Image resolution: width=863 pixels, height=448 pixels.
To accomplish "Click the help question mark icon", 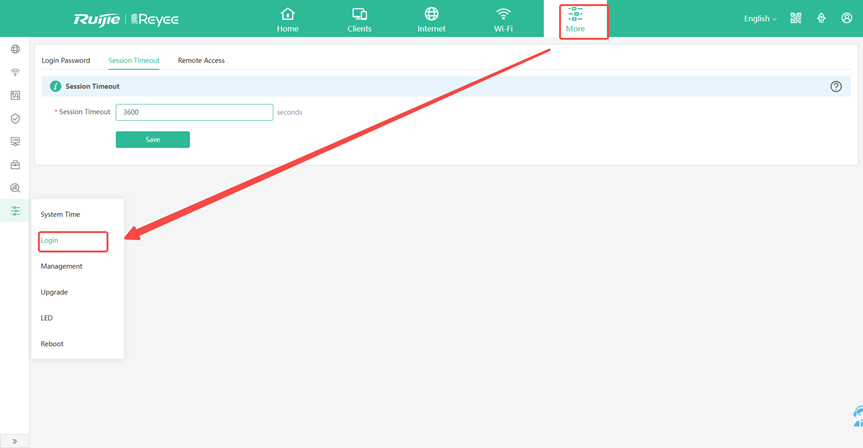I will [x=836, y=87].
